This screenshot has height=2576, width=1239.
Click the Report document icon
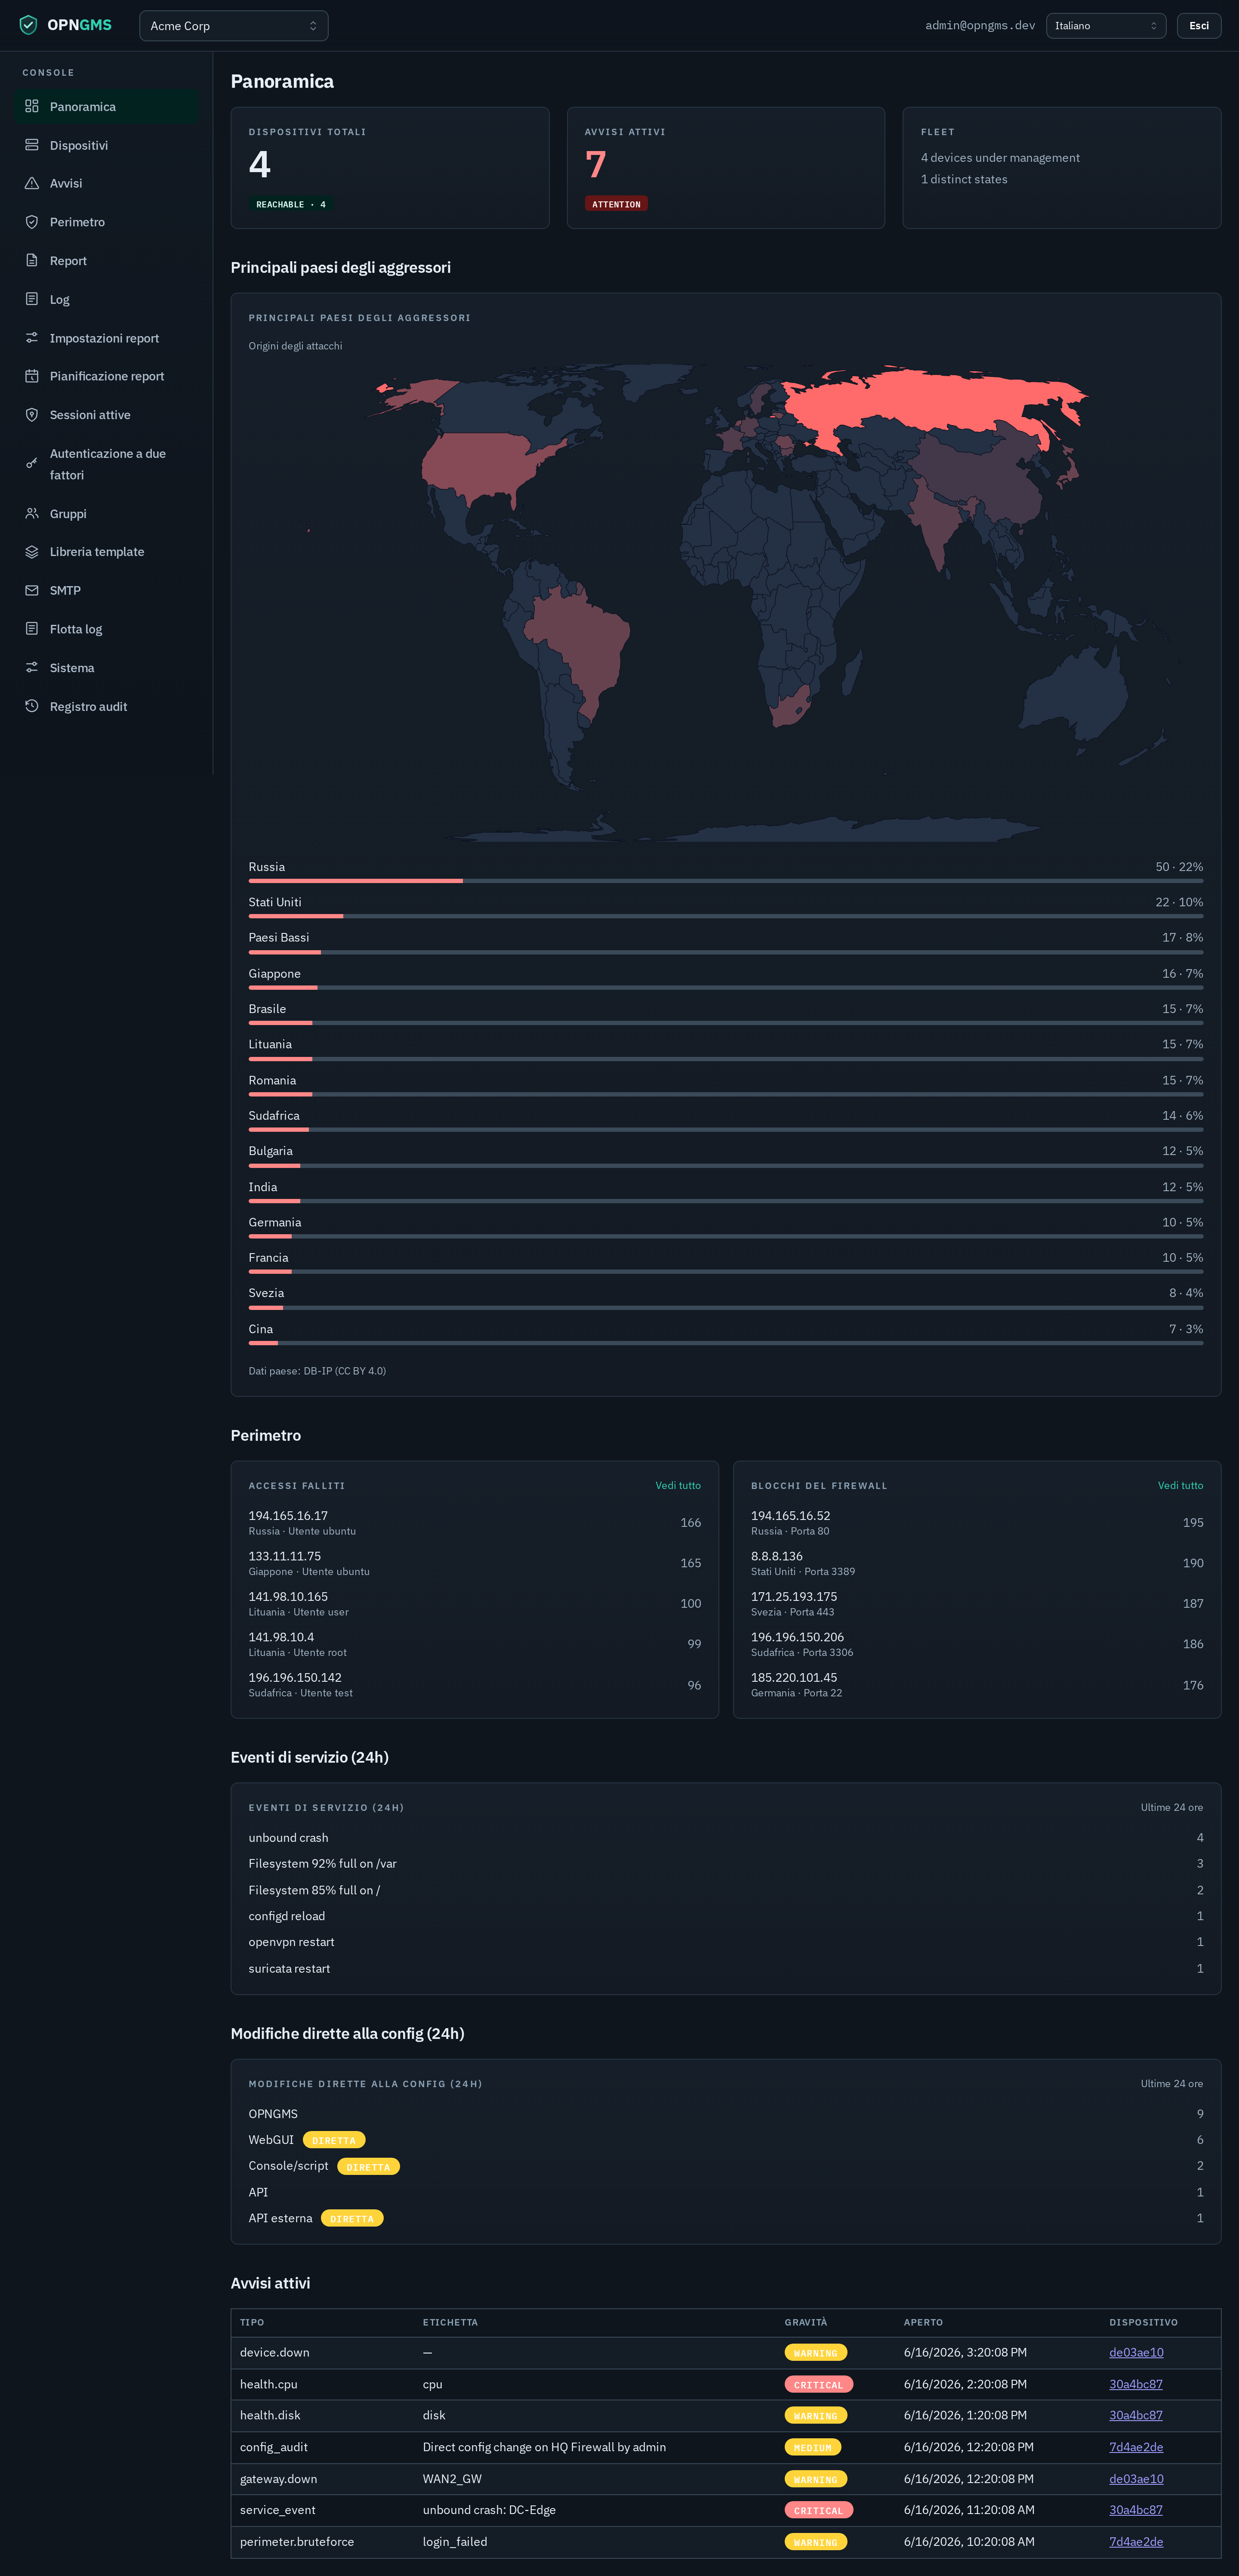(32, 260)
